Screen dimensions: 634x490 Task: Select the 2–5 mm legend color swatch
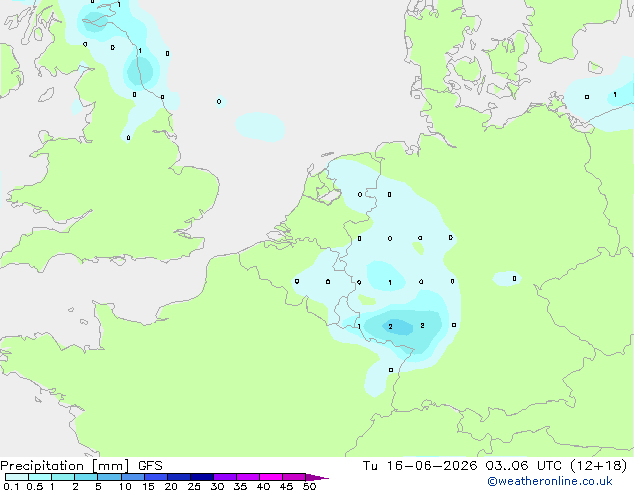point(86,477)
